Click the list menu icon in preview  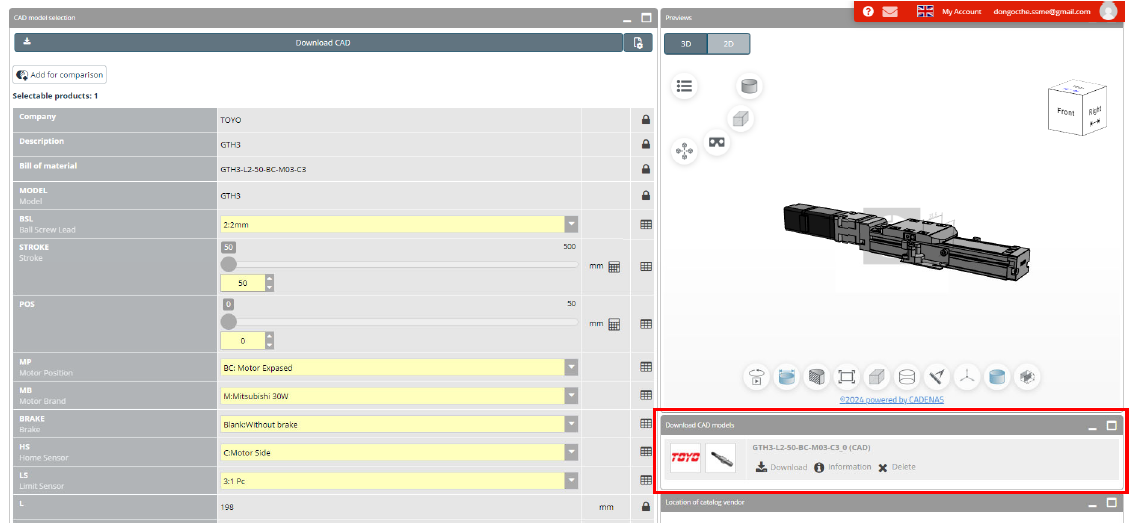(x=684, y=86)
